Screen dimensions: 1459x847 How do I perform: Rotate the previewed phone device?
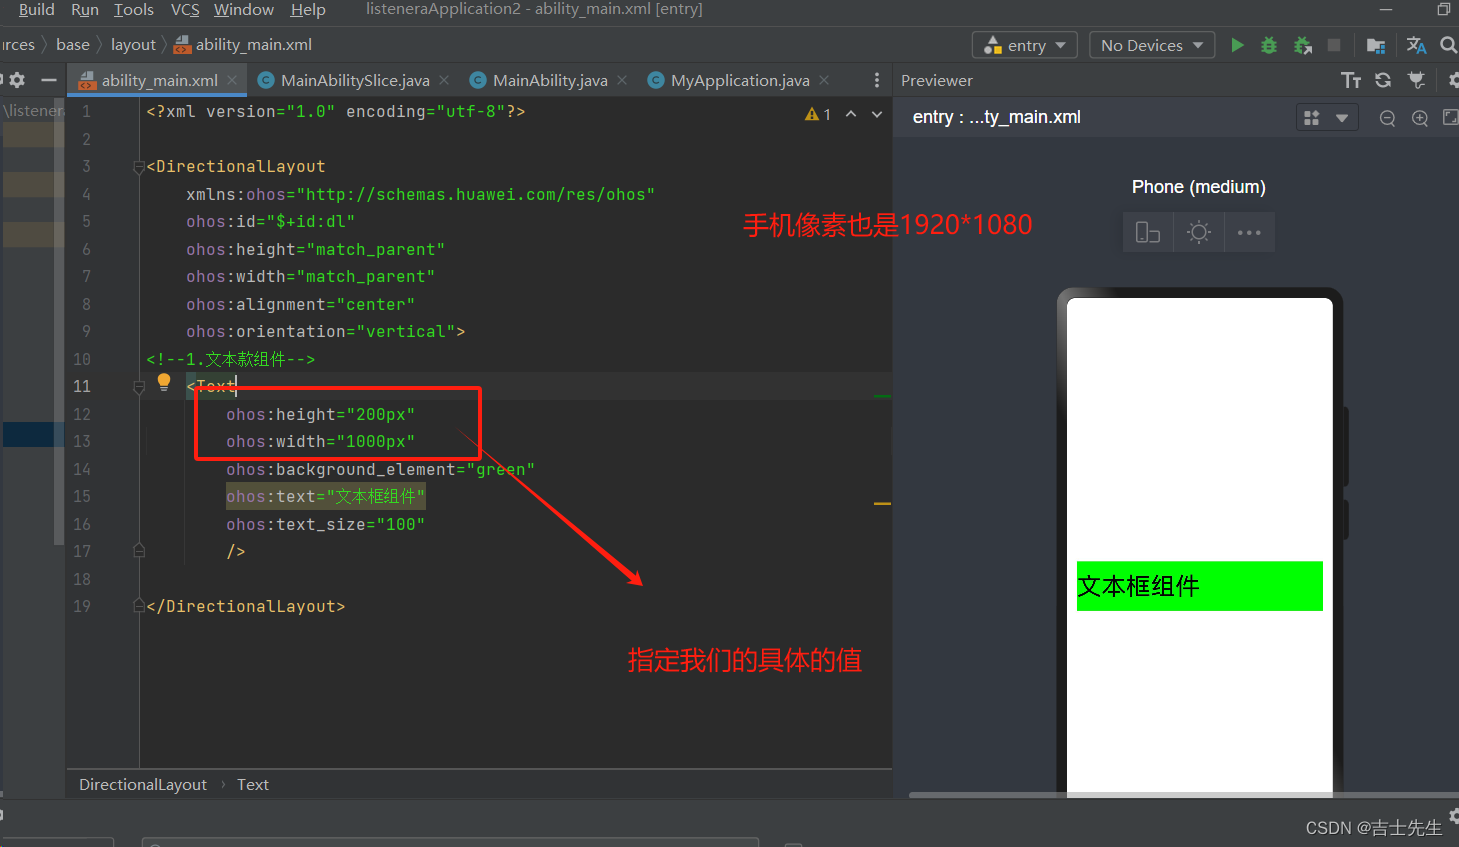[1148, 233]
